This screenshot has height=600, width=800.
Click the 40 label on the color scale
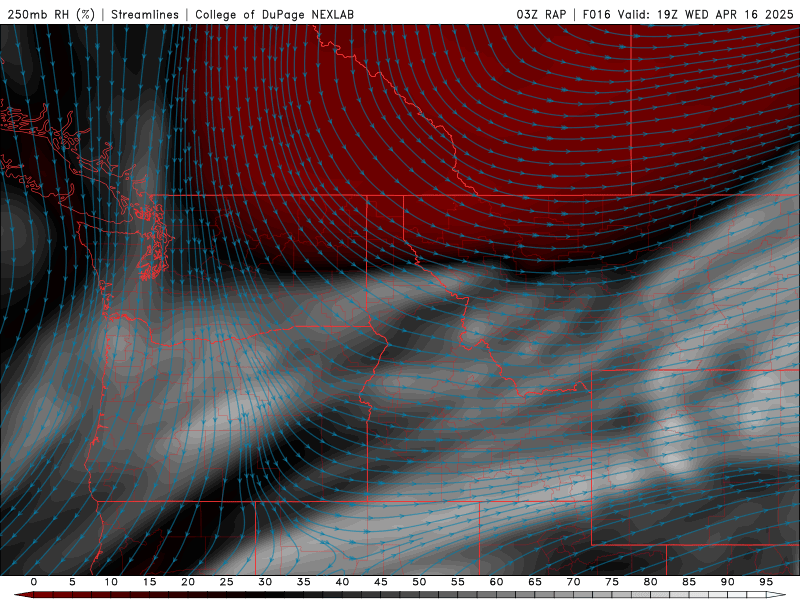point(342,582)
